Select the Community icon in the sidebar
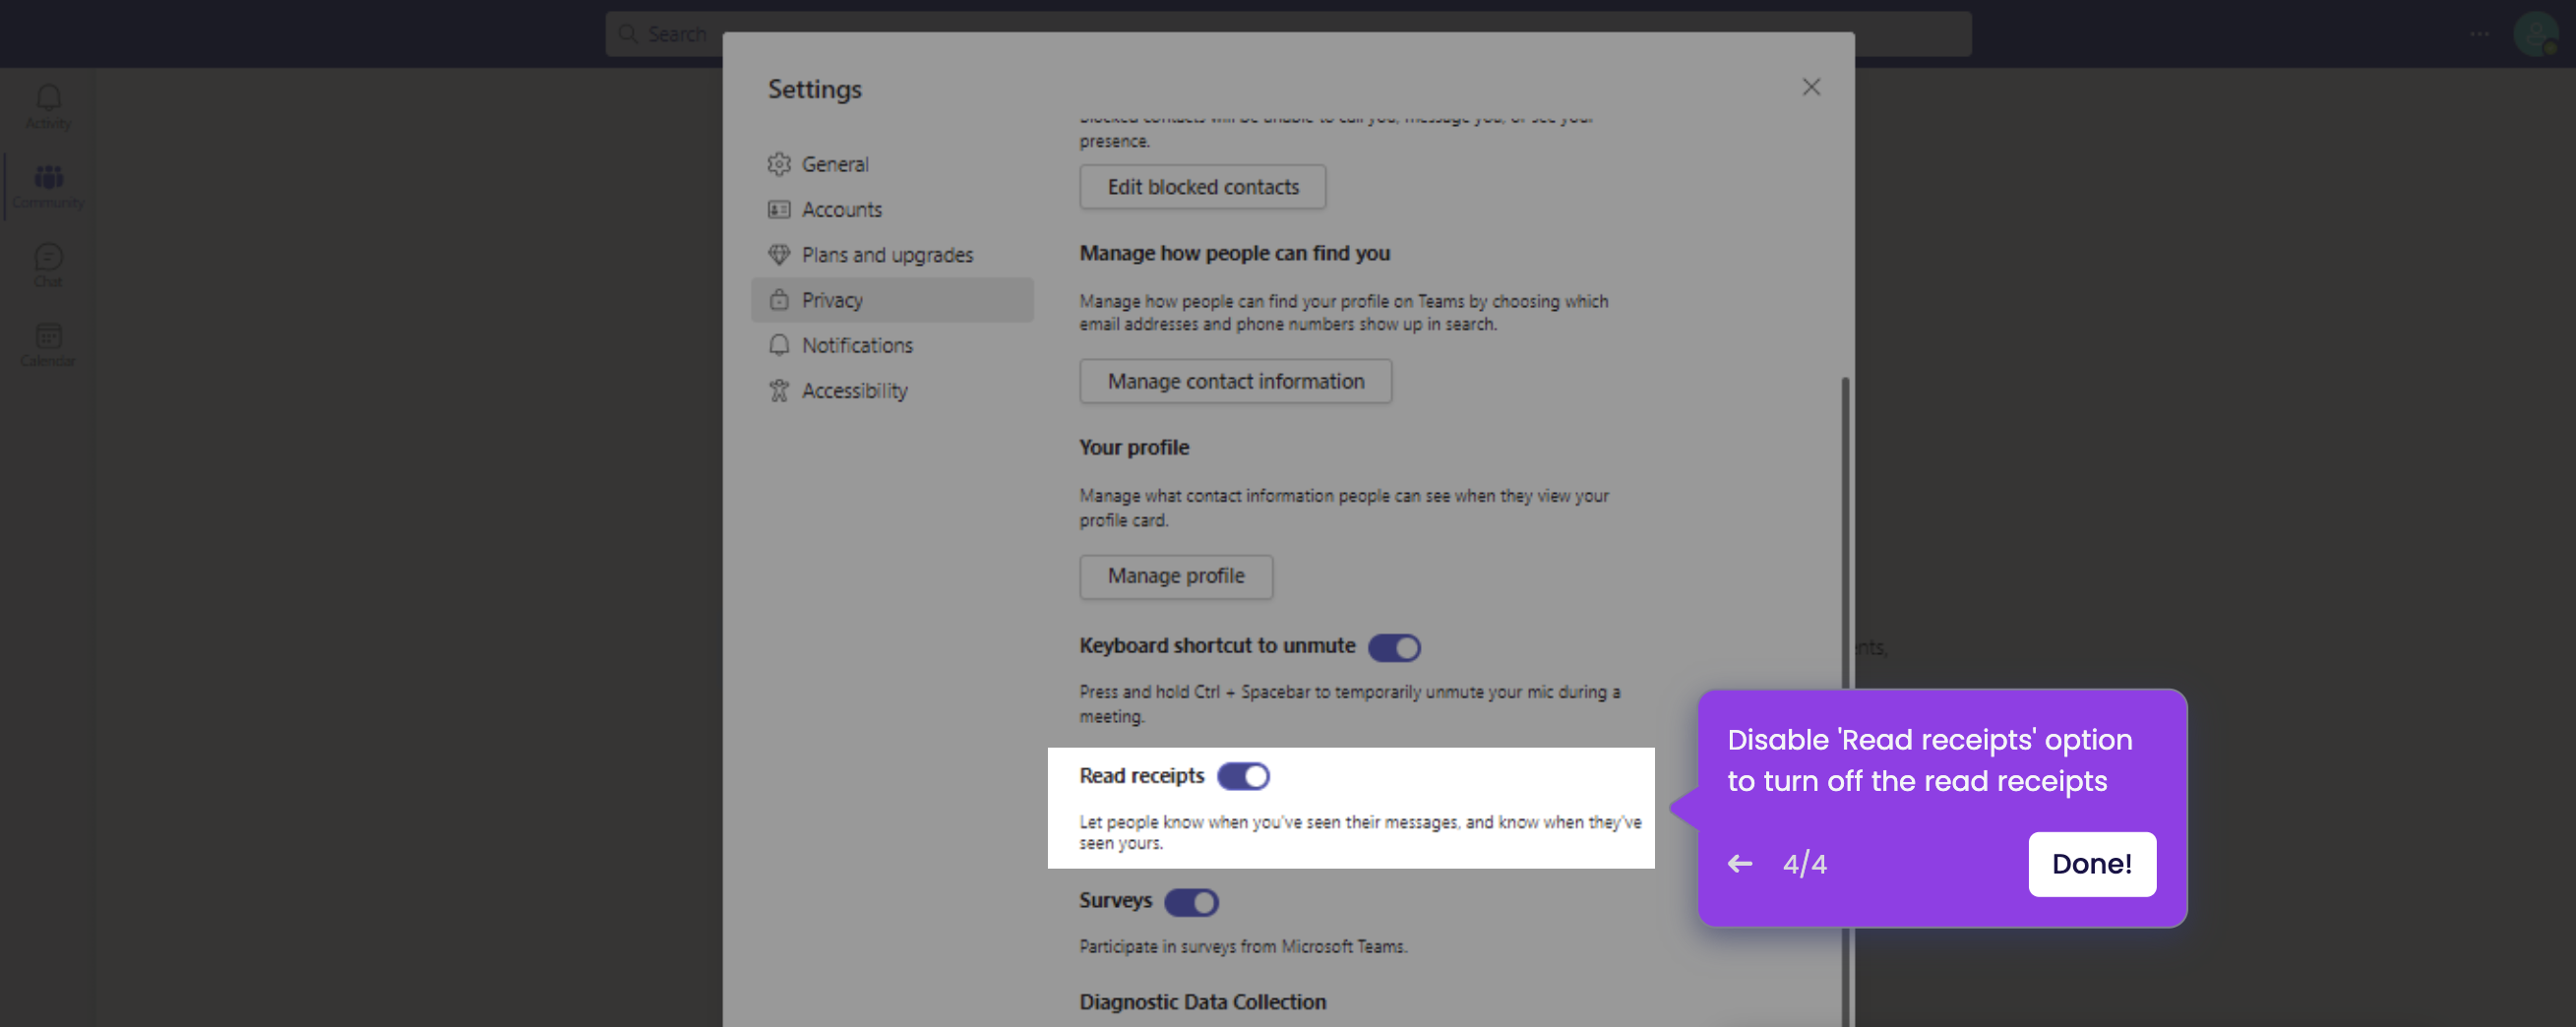The height and width of the screenshot is (1027, 2576). coord(47,180)
